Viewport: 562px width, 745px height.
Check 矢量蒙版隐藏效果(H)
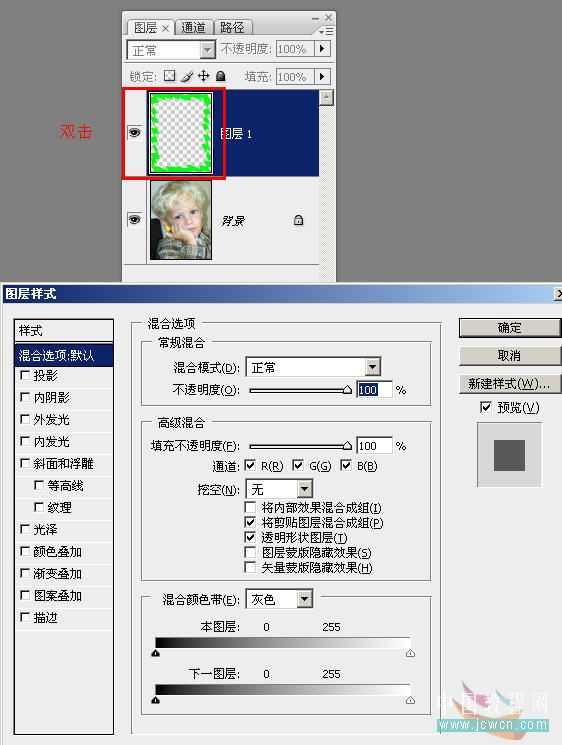coord(250,567)
